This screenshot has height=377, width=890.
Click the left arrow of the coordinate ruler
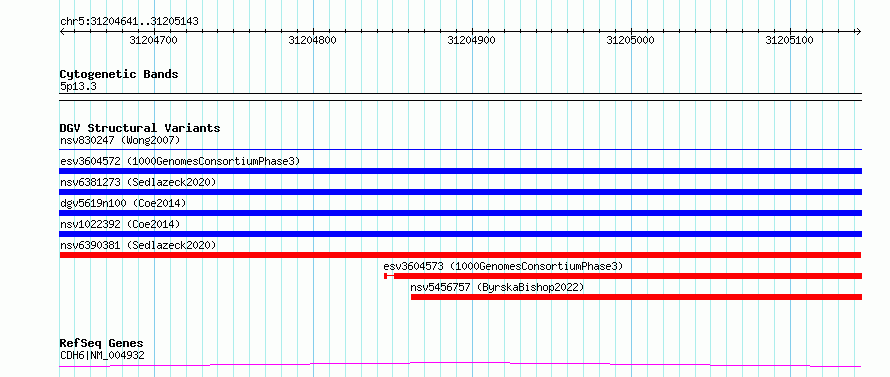[x=63, y=31]
